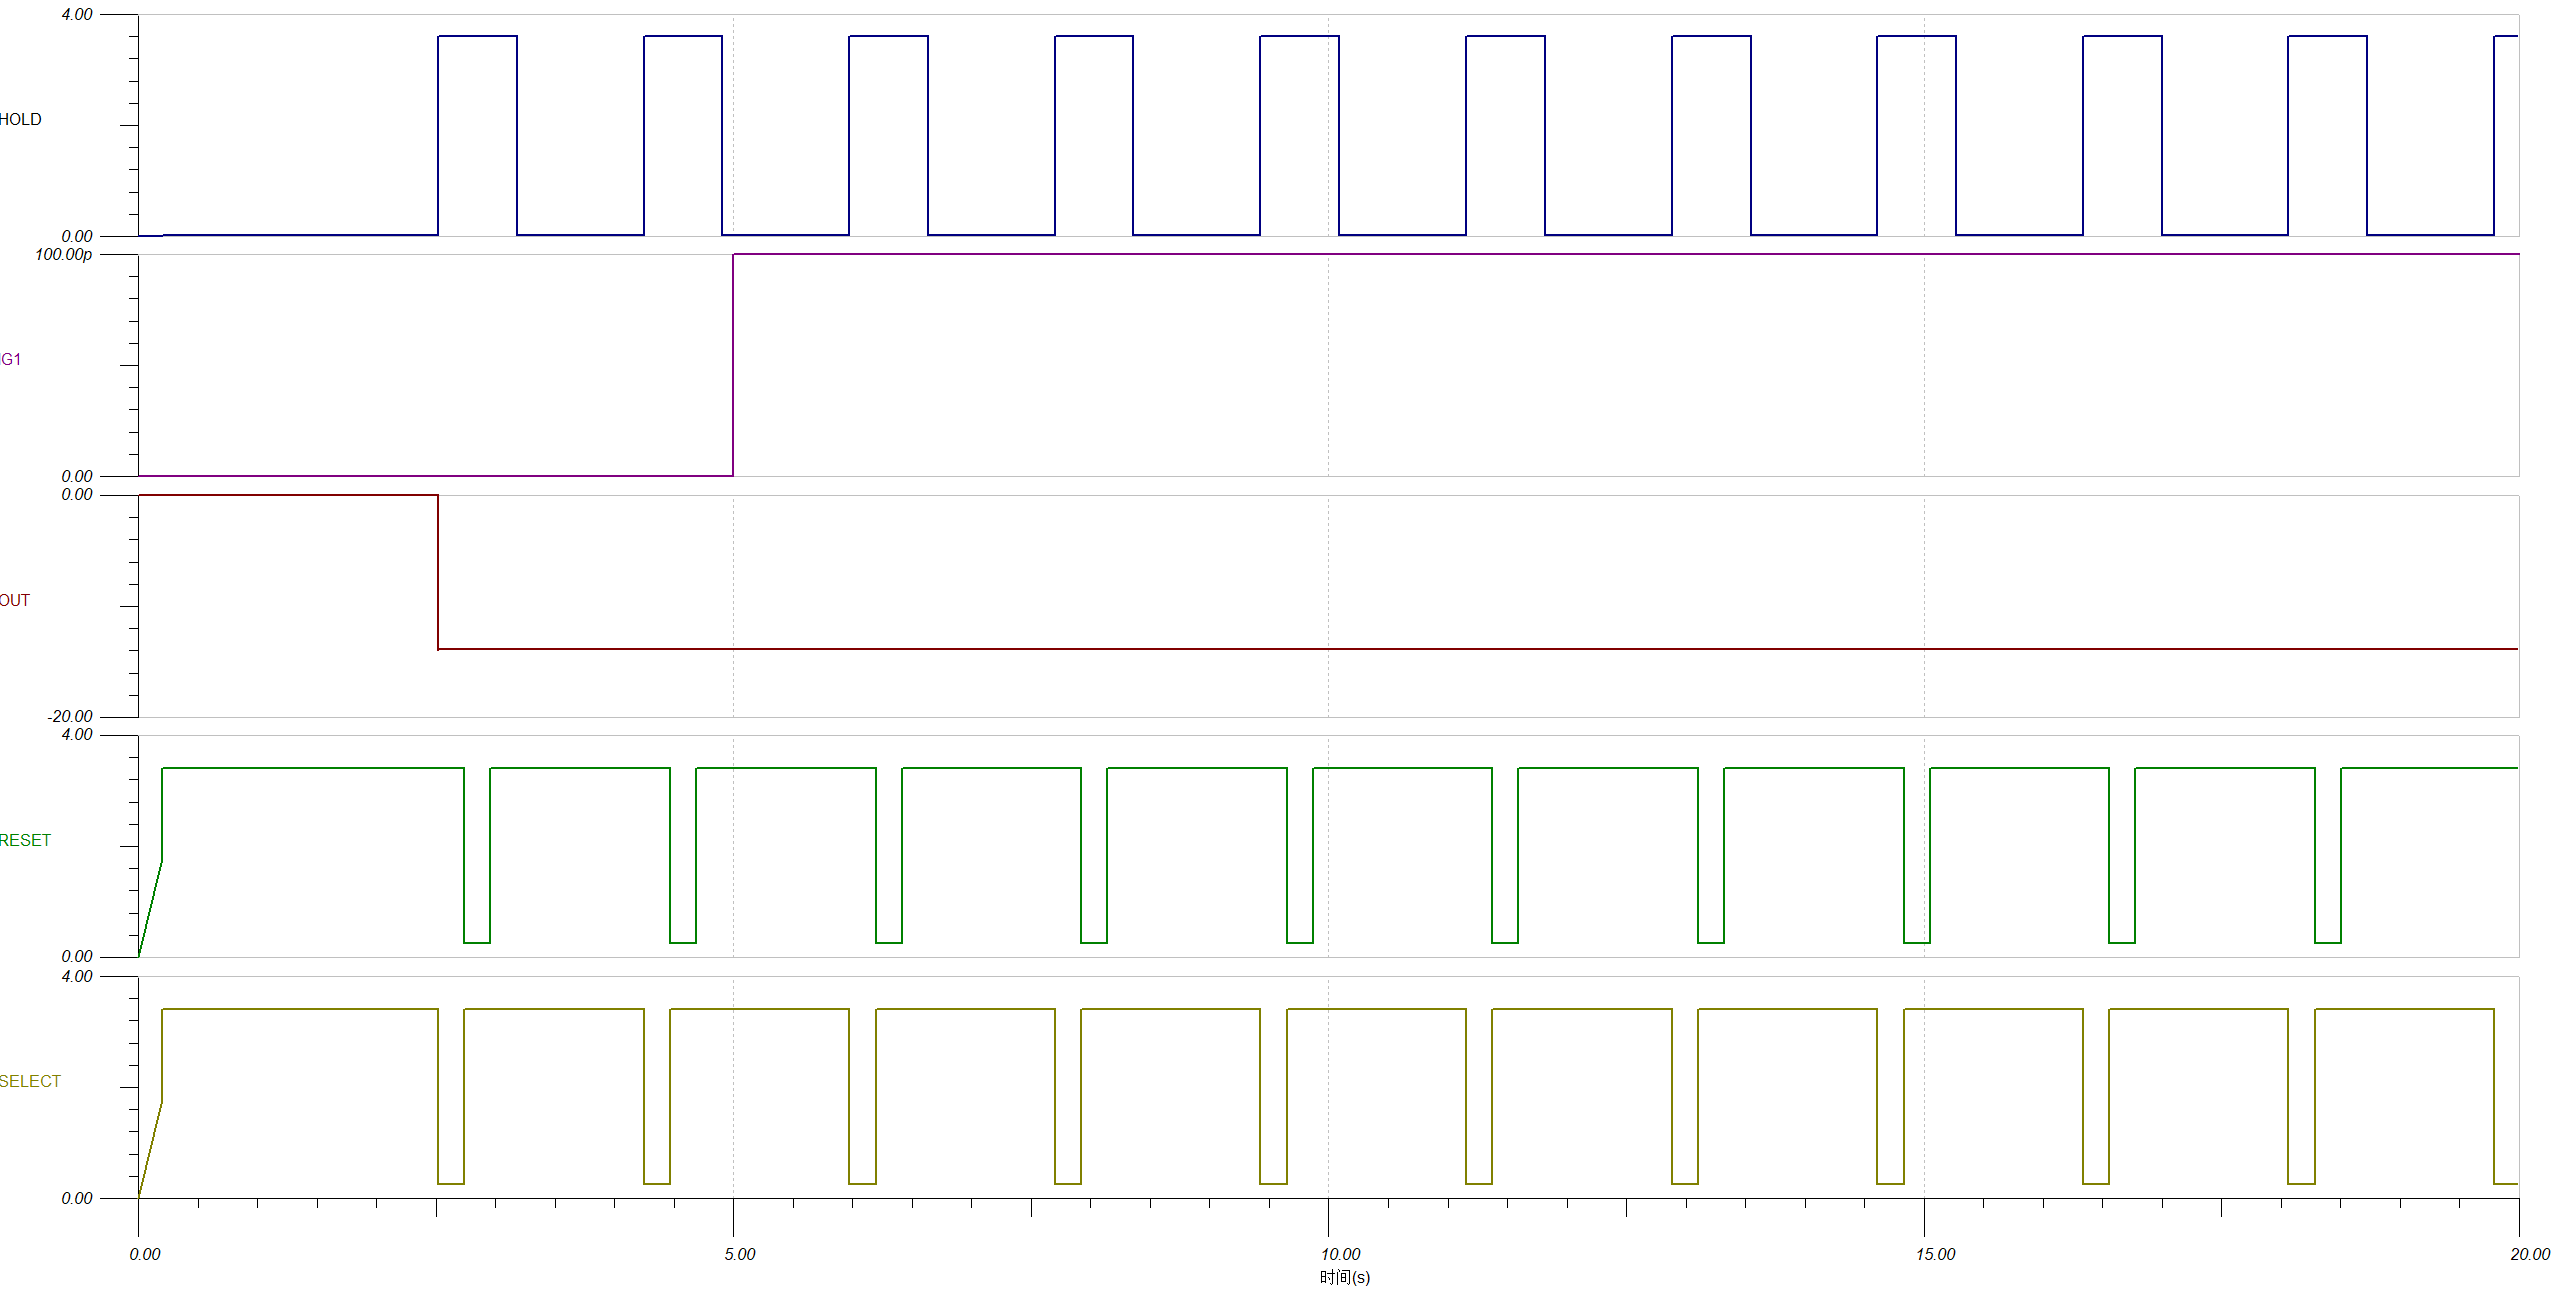Viewport: 2552px width, 1290px height.
Task: Click the 5.00 time axis value
Action: click(x=740, y=1254)
